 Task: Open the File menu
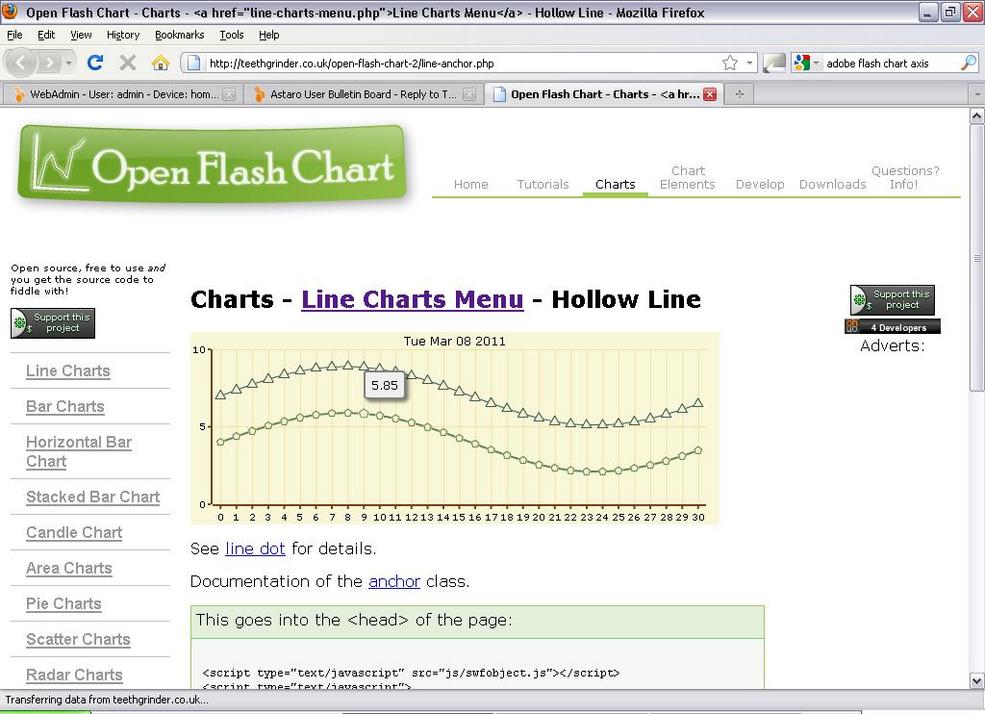coord(14,35)
